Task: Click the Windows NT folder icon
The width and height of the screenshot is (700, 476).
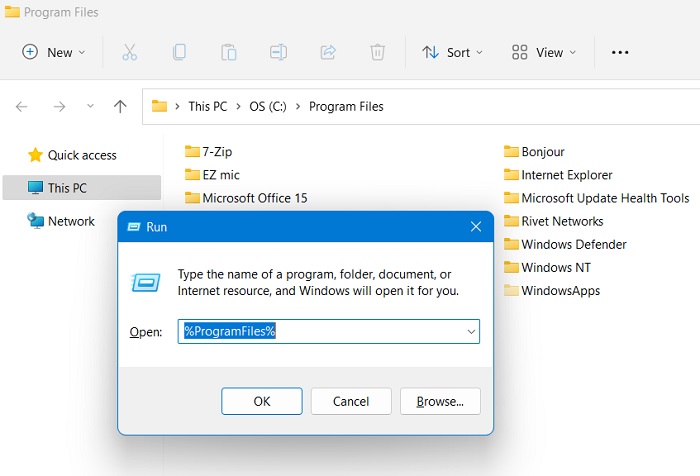Action: click(511, 267)
